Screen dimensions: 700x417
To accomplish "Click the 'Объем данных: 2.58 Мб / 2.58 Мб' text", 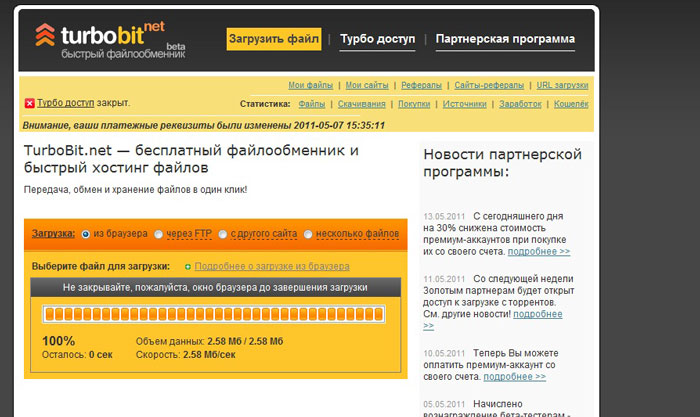I will point(209,342).
